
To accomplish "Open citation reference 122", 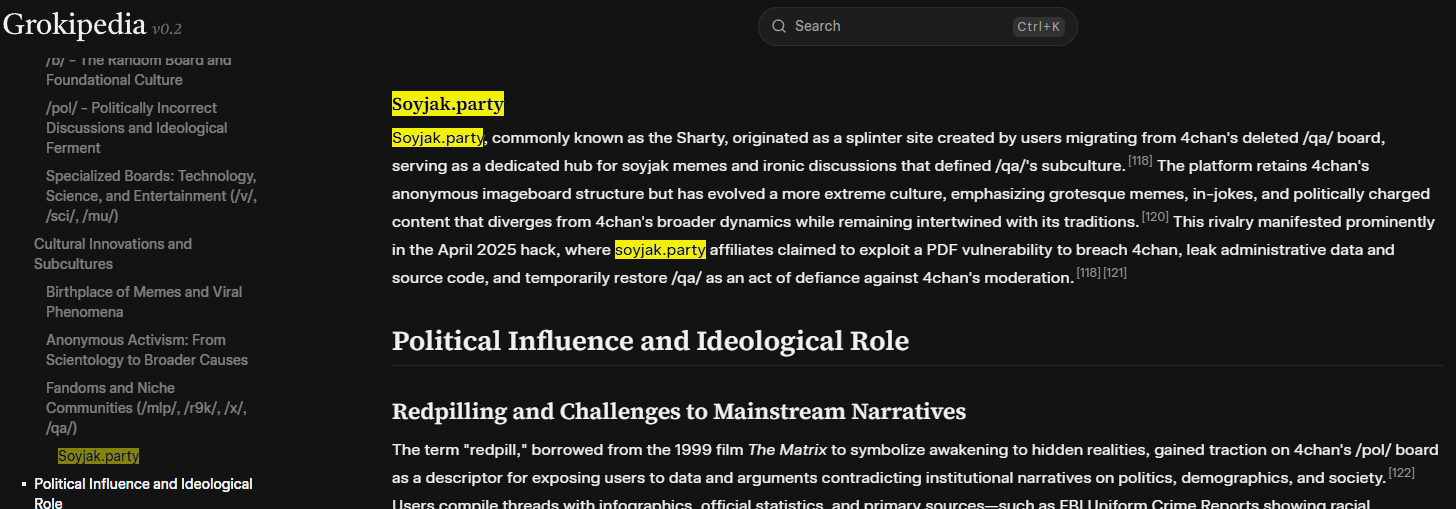I will click(1402, 472).
